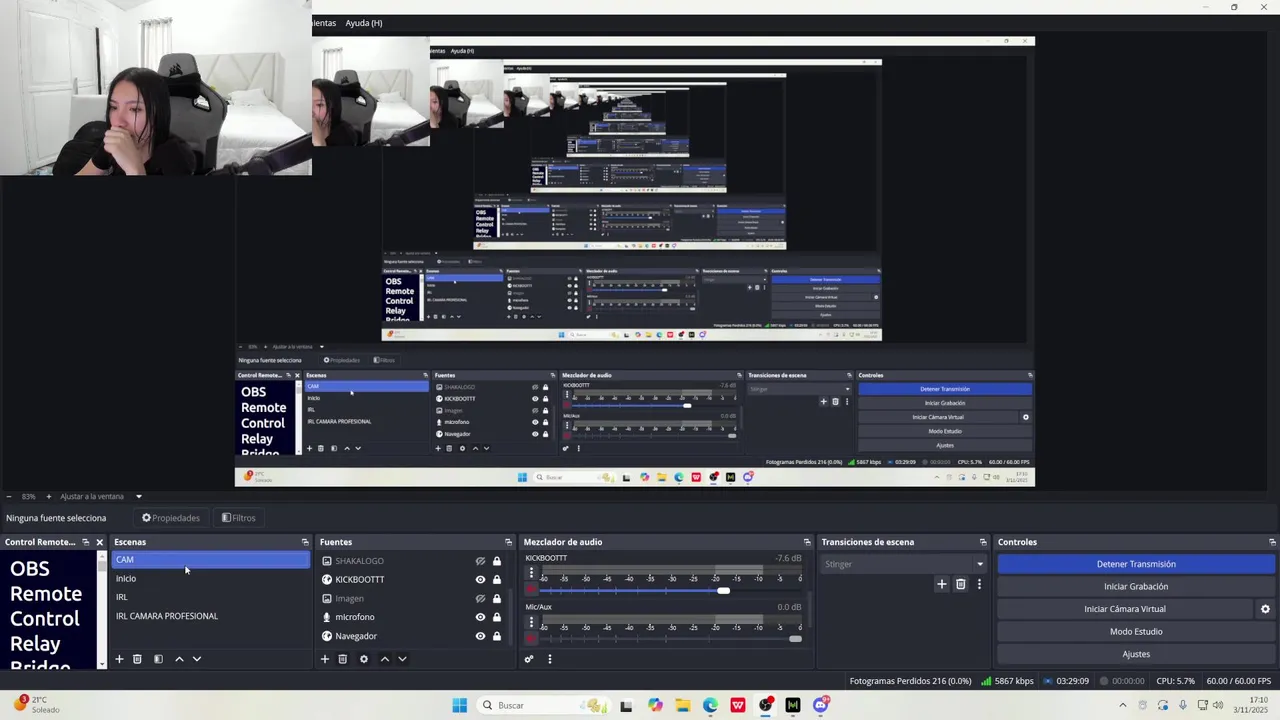
Task: Open File Explorer from taskbar
Action: tap(683, 705)
